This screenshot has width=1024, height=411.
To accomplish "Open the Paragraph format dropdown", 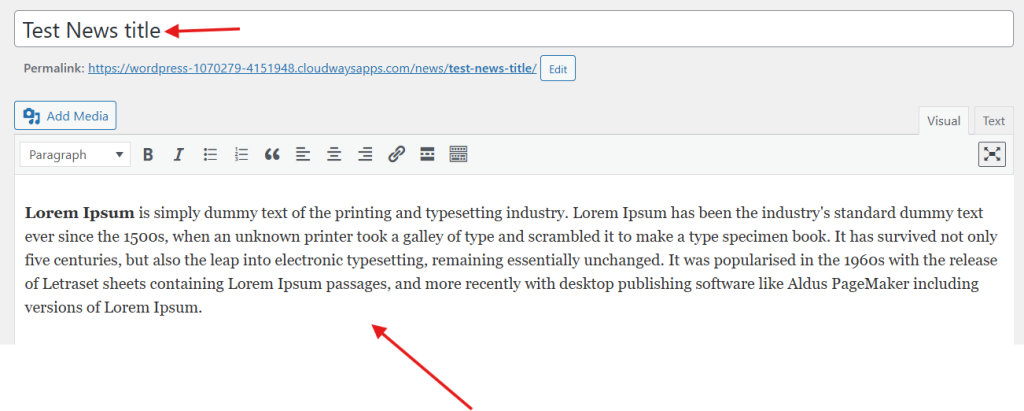I will tap(76, 155).
